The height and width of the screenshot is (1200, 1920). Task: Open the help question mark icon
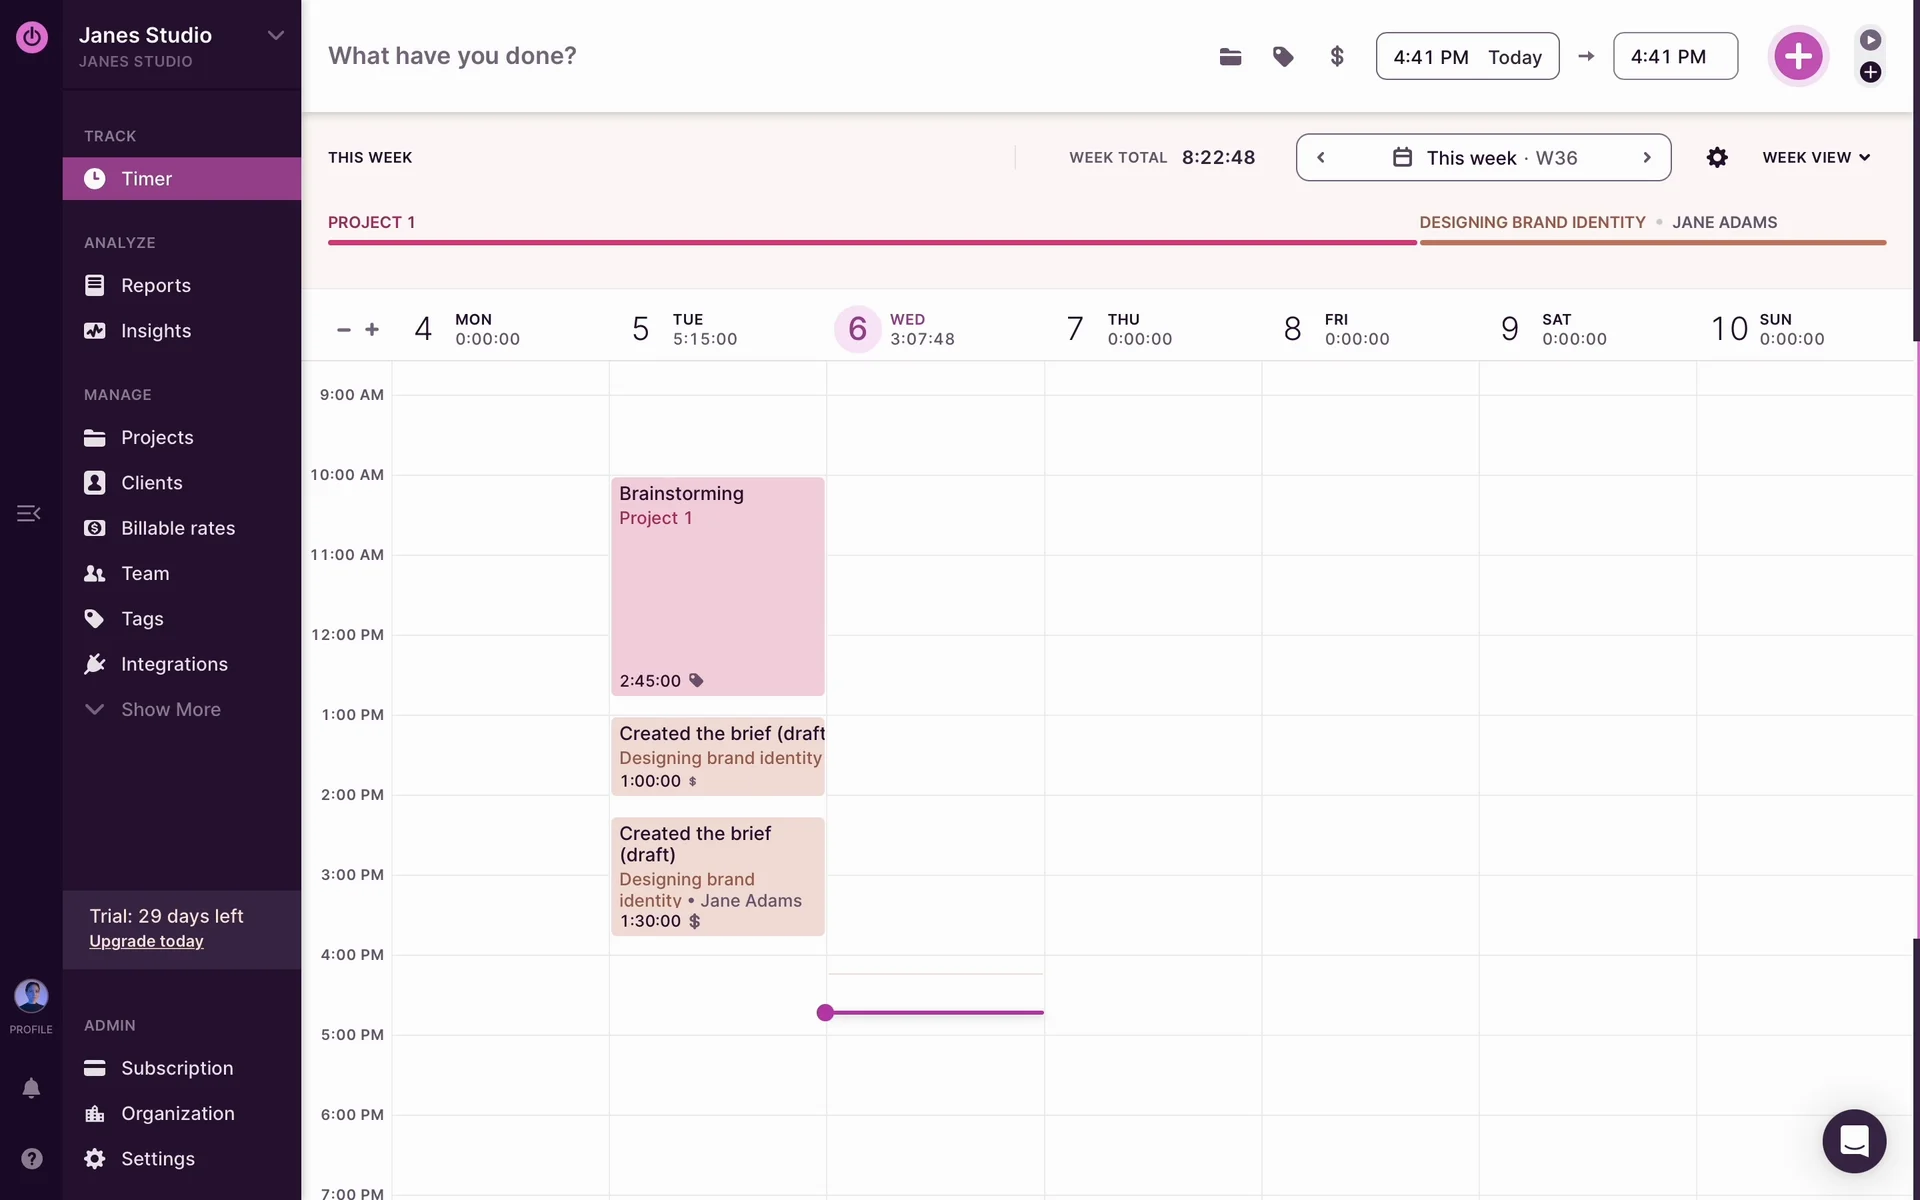coord(31,1158)
